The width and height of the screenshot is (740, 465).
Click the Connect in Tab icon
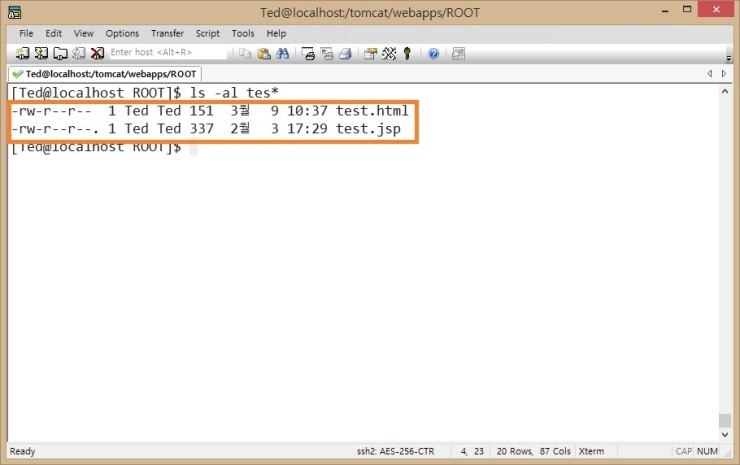[60, 53]
